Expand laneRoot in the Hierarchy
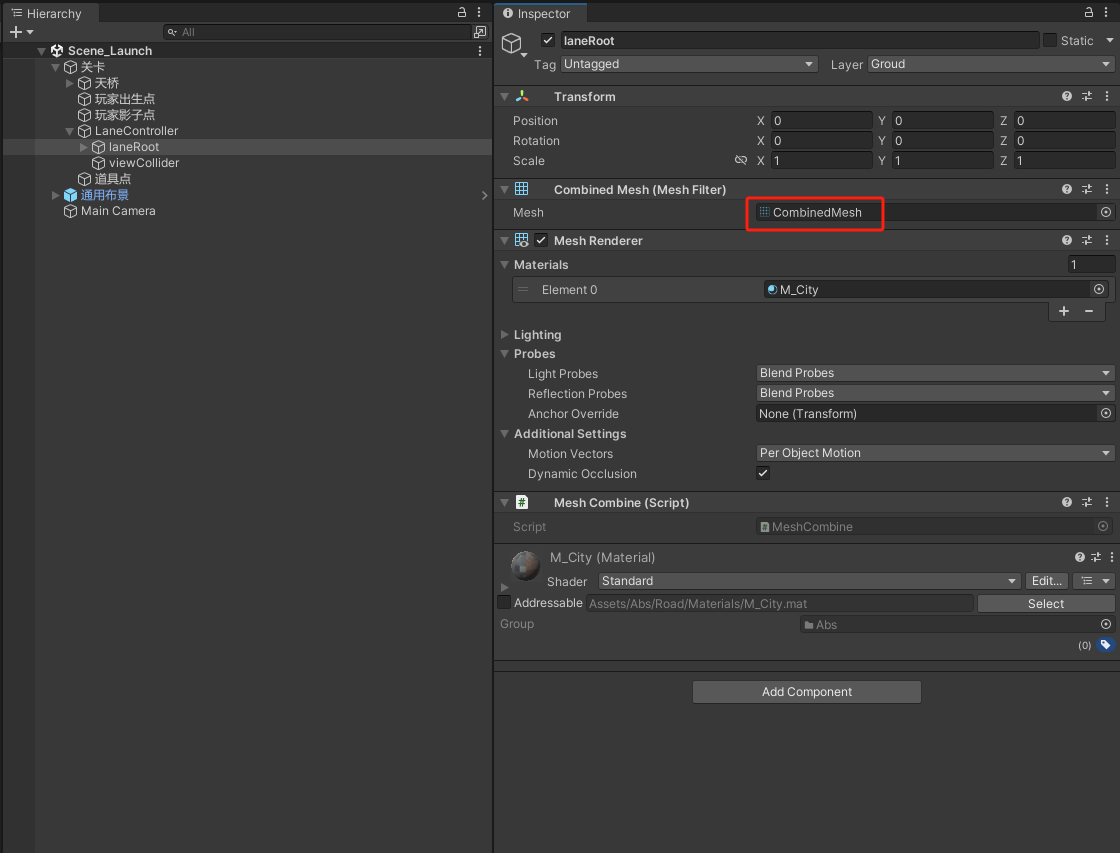1120x853 pixels. [84, 147]
